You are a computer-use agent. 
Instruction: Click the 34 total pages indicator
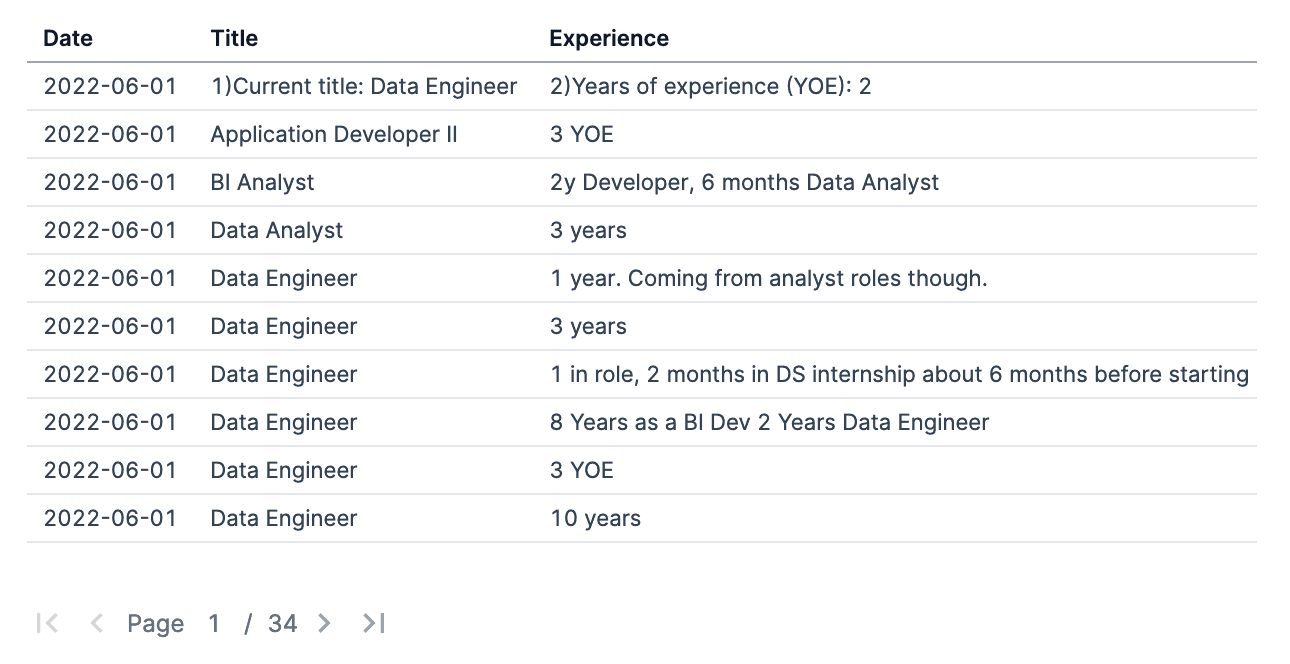pos(282,623)
